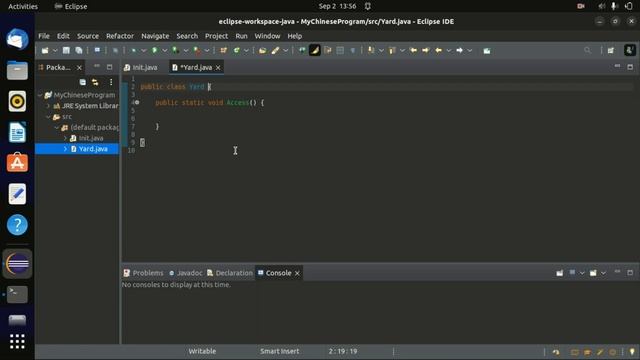Collapse the src folder node
Screen dimensions: 640x360
[49, 117]
